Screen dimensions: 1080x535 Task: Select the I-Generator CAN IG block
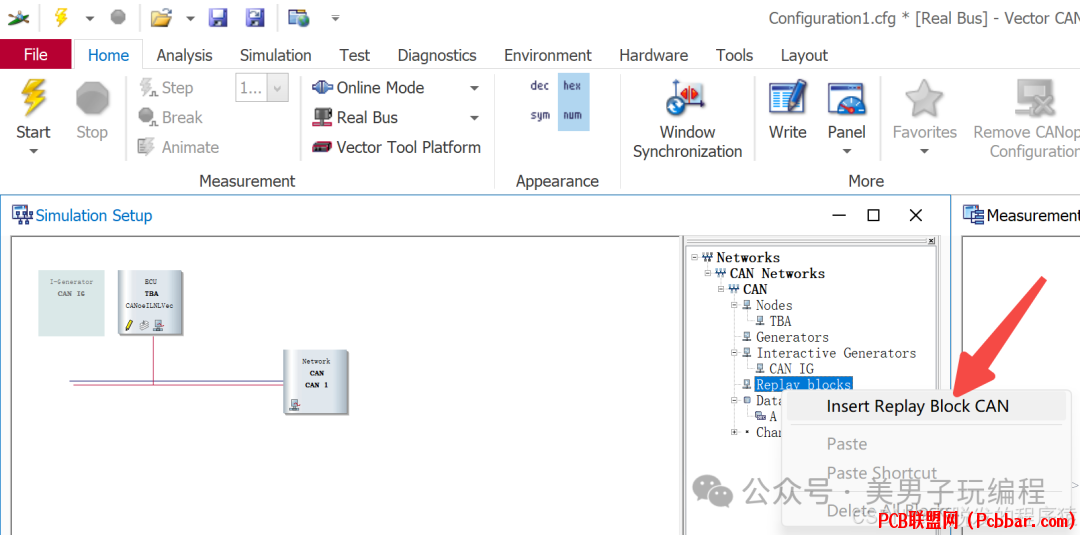tap(71, 303)
